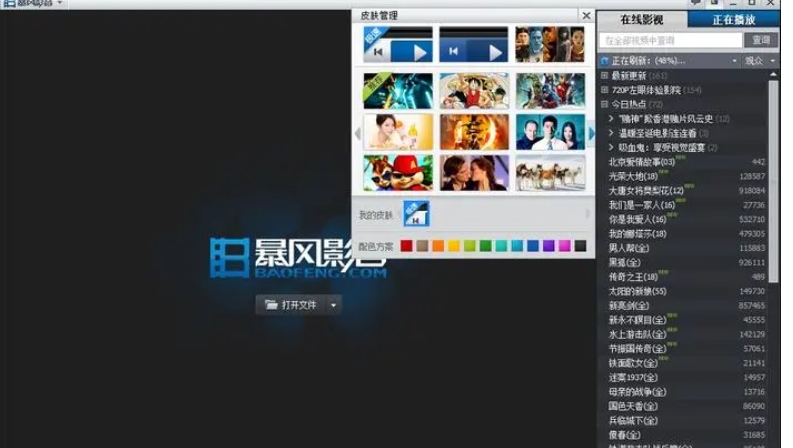The width and height of the screenshot is (793, 448).
Task: Choose the Tron neon skin thumbnail
Action: [398, 91]
